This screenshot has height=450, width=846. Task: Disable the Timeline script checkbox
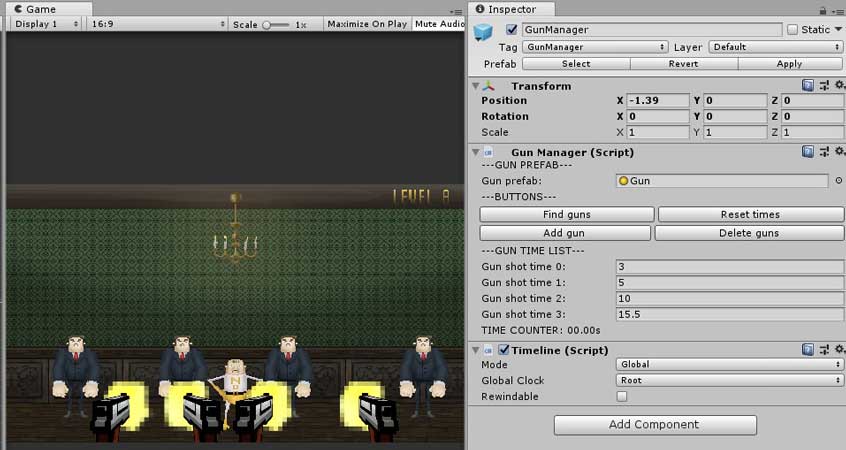[503, 350]
